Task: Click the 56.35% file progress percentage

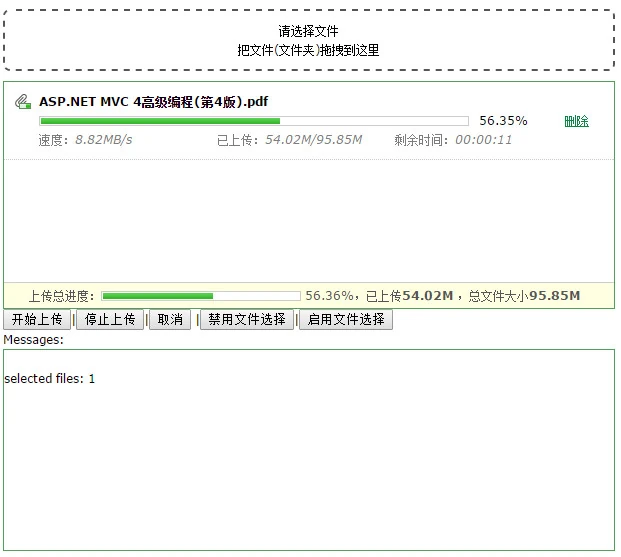Action: [x=503, y=121]
